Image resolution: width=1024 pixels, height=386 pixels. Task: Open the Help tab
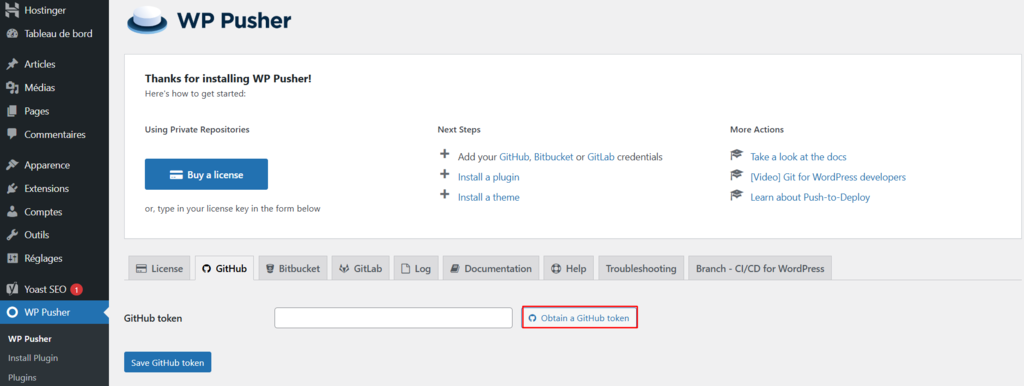(568, 268)
